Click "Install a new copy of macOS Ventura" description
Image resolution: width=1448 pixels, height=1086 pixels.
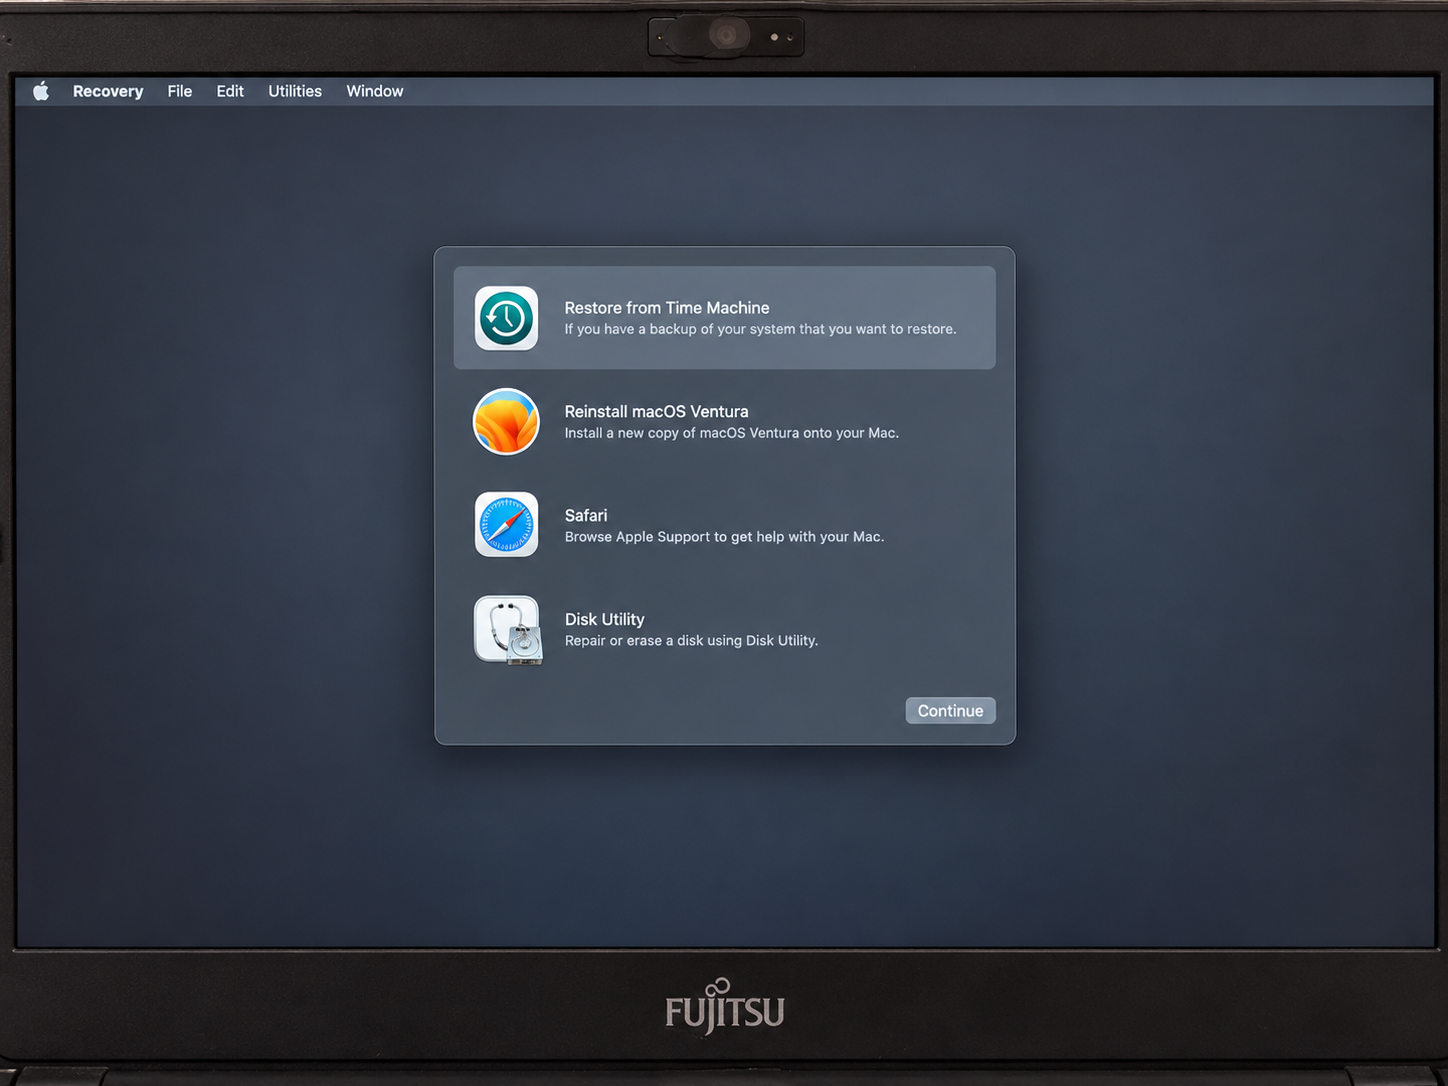[x=732, y=433]
